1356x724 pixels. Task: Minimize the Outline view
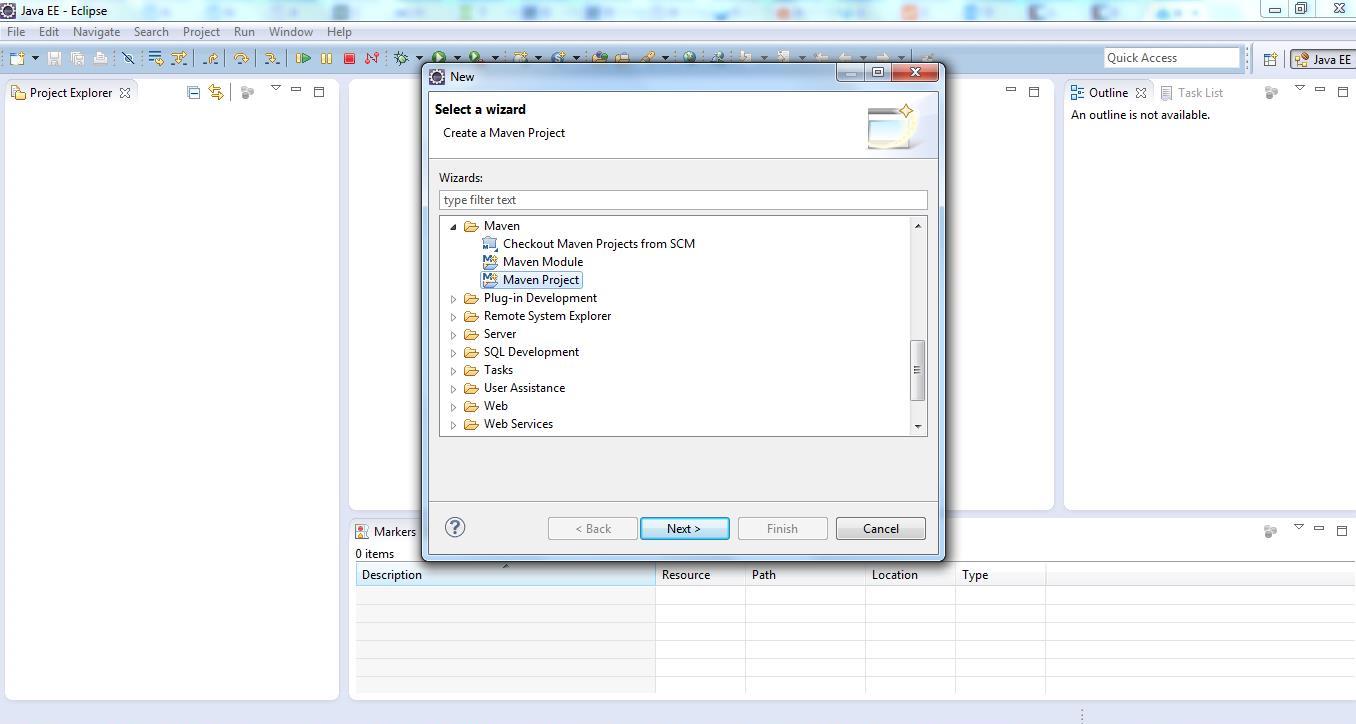click(1320, 90)
